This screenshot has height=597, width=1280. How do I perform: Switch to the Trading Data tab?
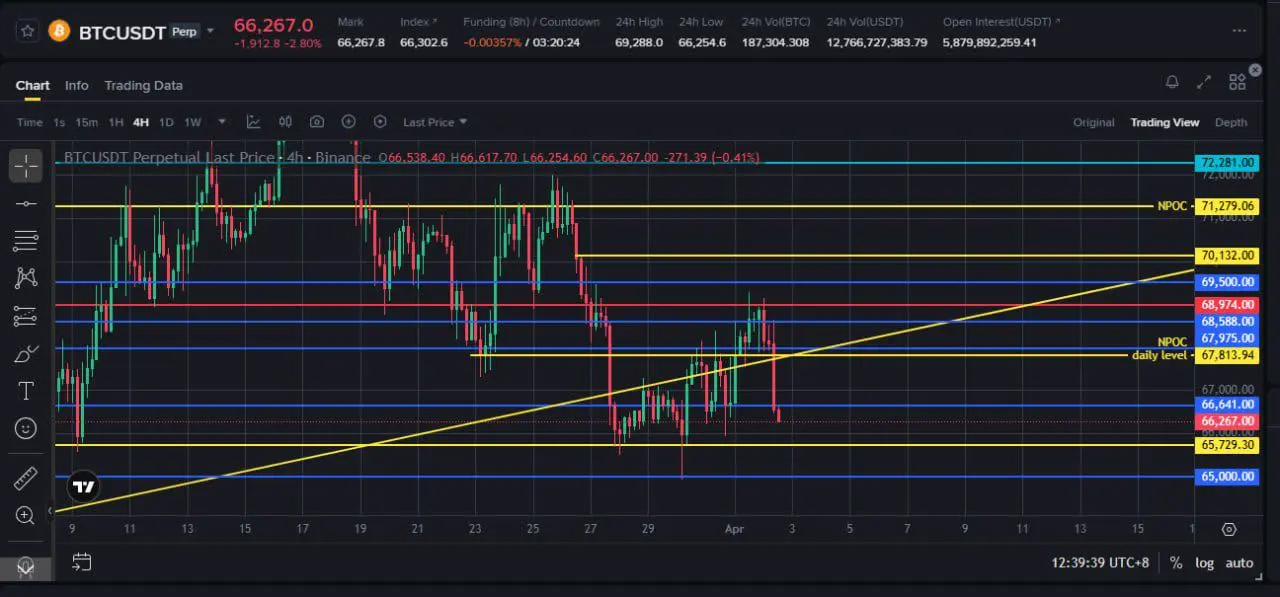click(x=143, y=85)
